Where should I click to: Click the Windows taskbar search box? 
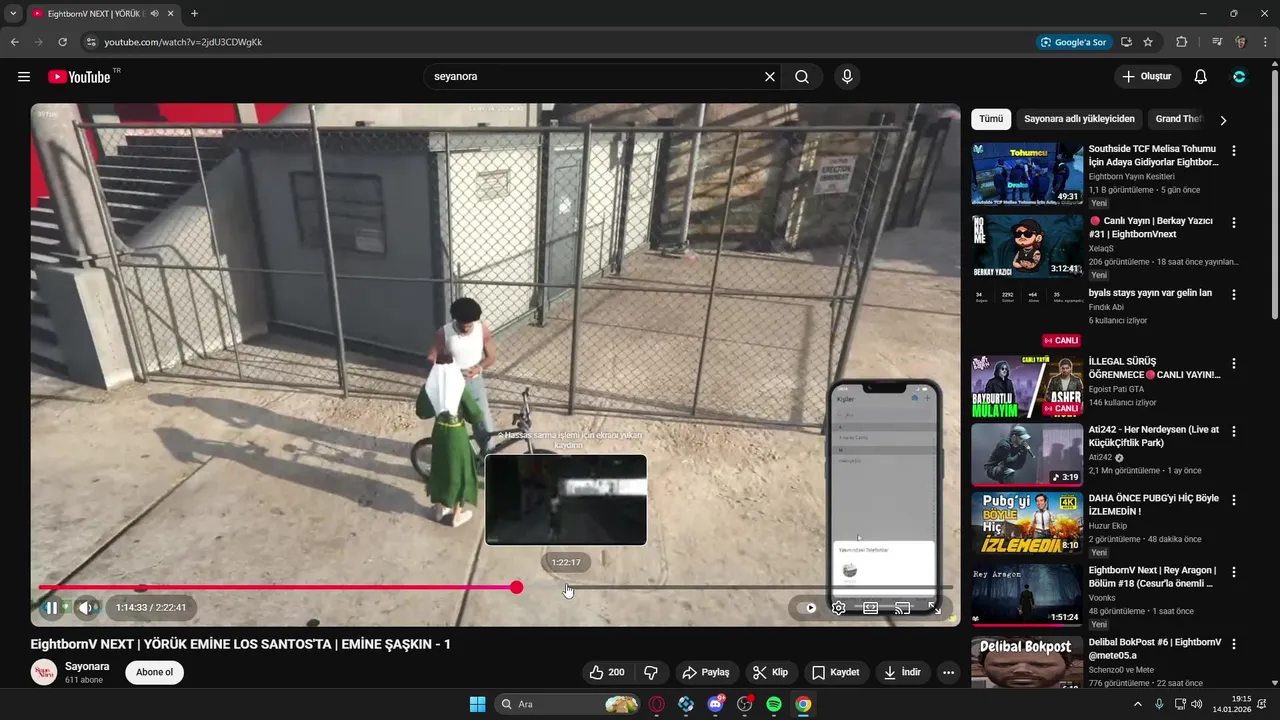(568, 704)
